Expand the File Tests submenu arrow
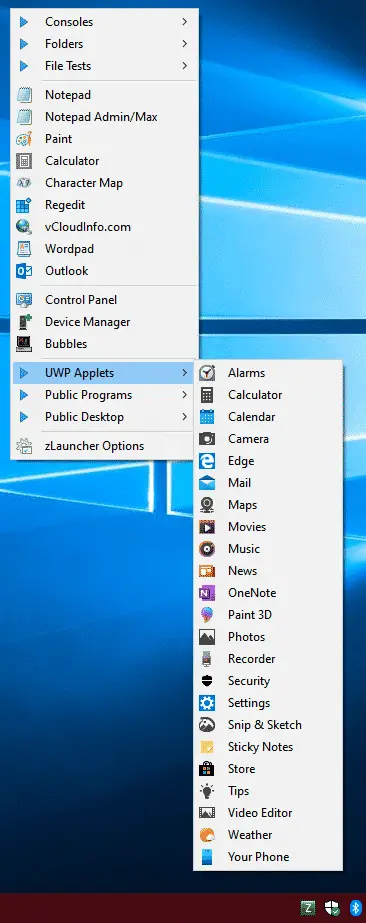 point(184,66)
